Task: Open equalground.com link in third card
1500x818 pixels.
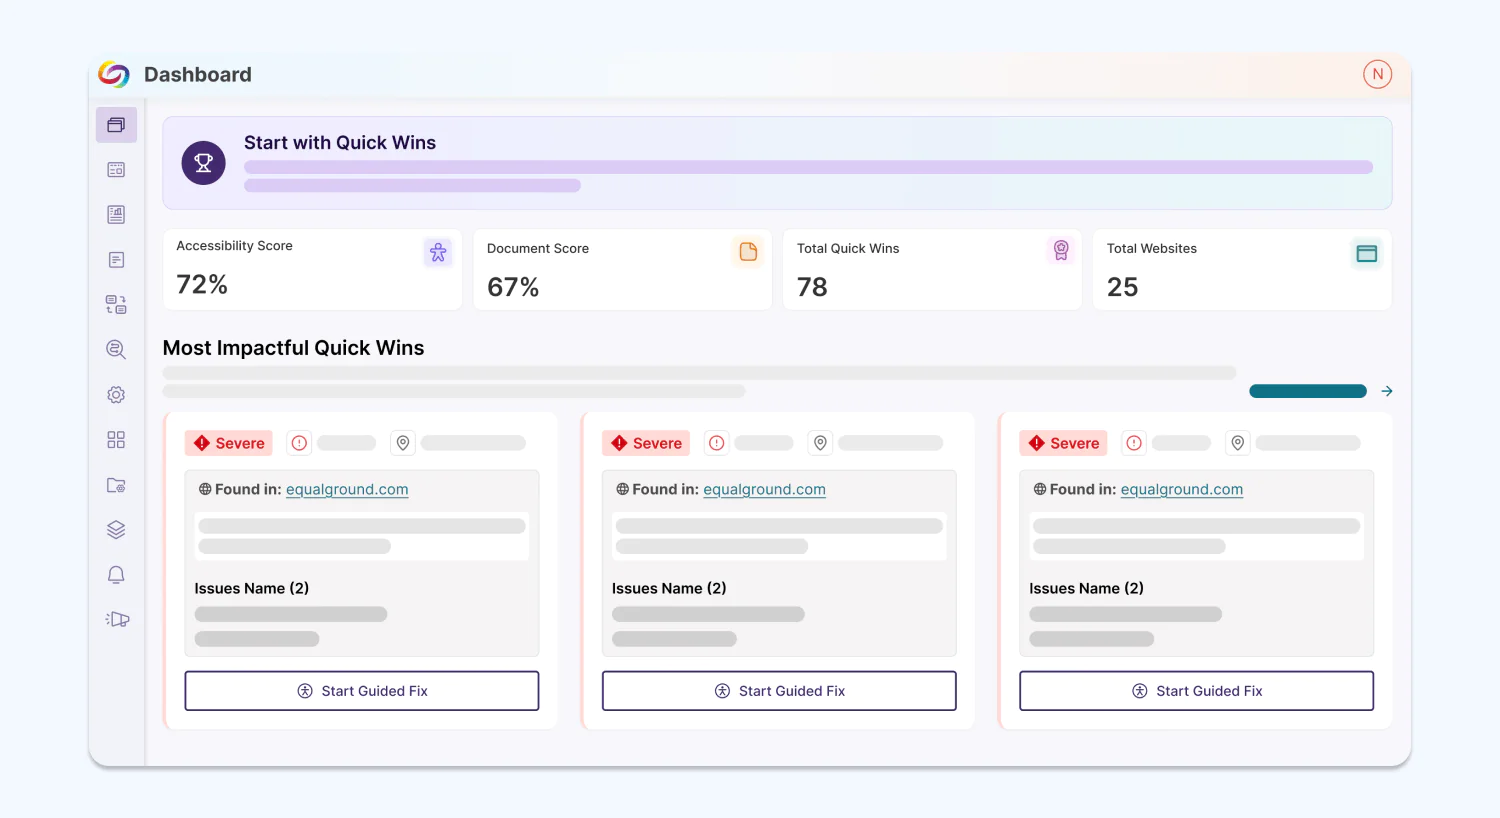Action: click(1182, 489)
